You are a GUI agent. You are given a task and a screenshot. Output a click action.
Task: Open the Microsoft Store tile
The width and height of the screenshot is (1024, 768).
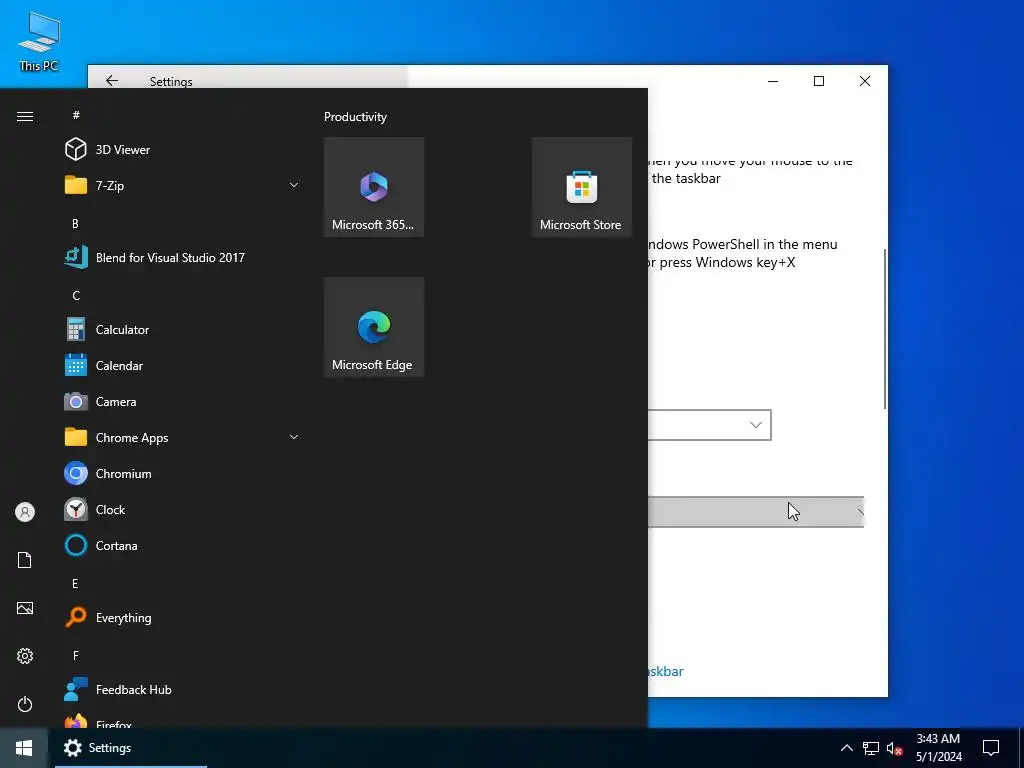[581, 187]
